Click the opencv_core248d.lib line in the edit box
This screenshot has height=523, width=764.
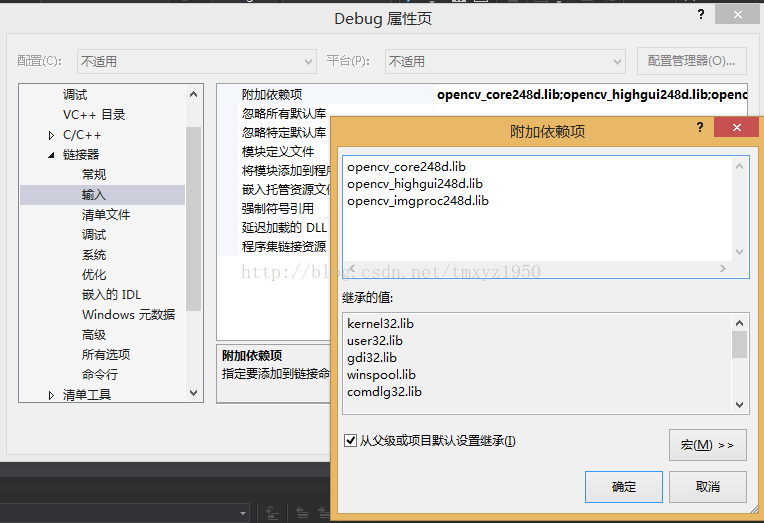(406, 167)
